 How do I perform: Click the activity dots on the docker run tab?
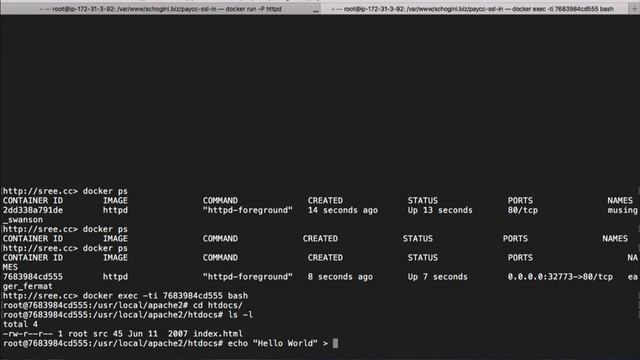[x=316, y=11]
